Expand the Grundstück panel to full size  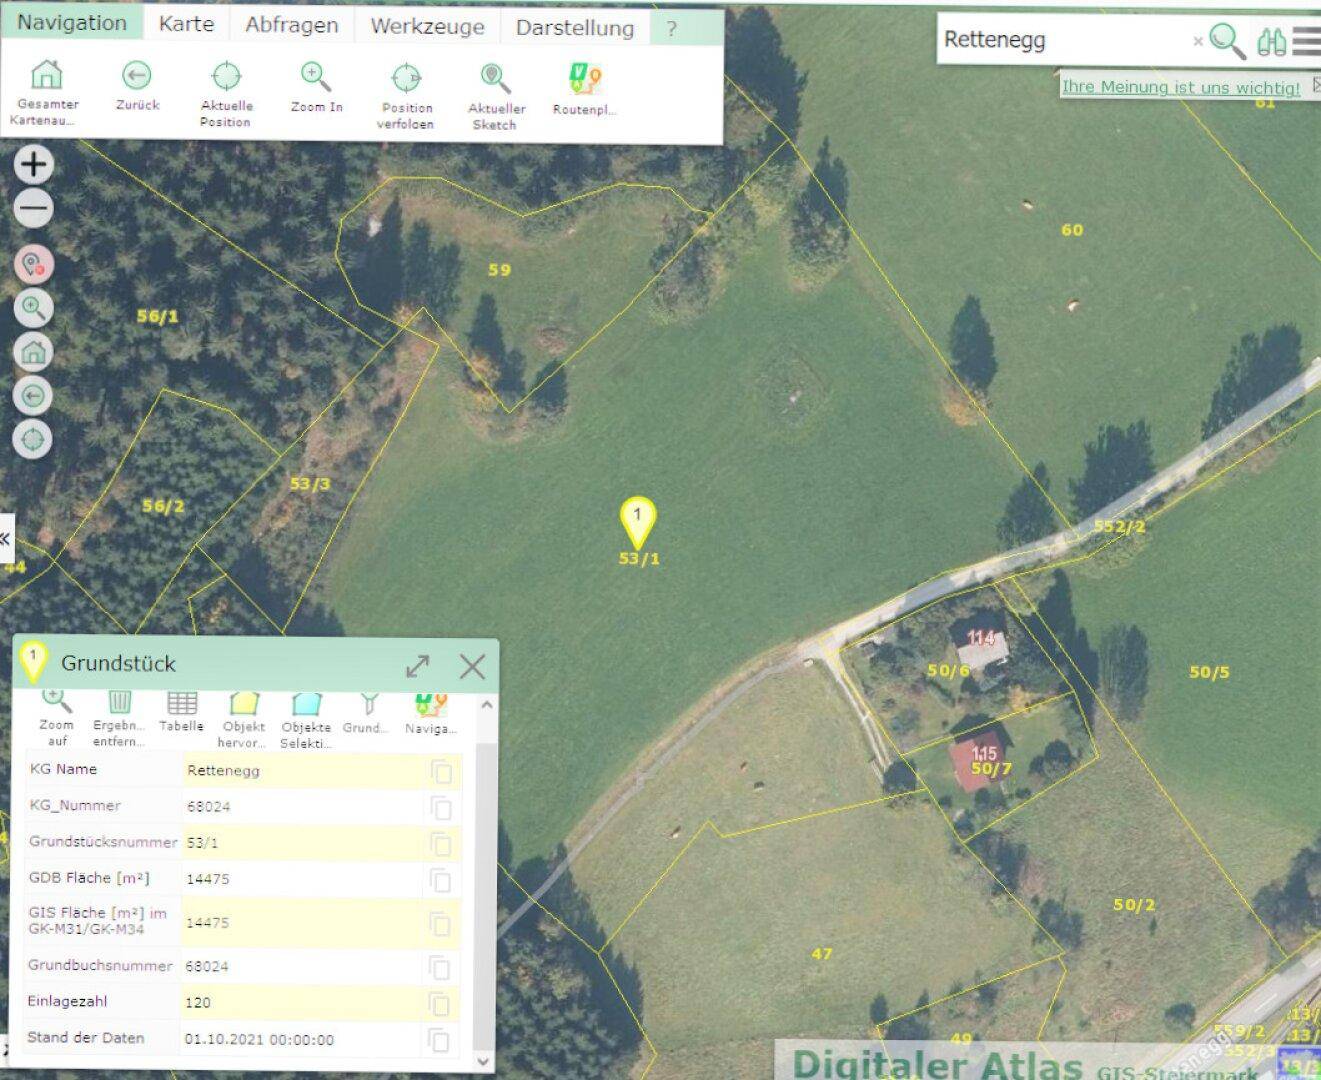418,666
